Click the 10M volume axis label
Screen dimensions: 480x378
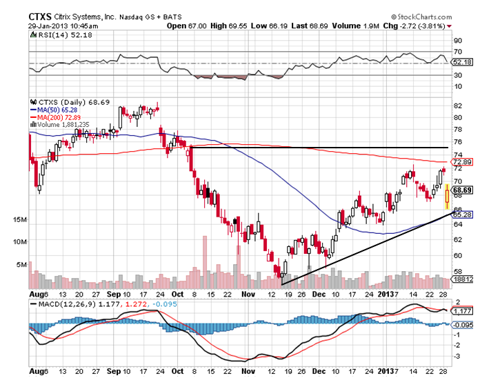[20, 242]
